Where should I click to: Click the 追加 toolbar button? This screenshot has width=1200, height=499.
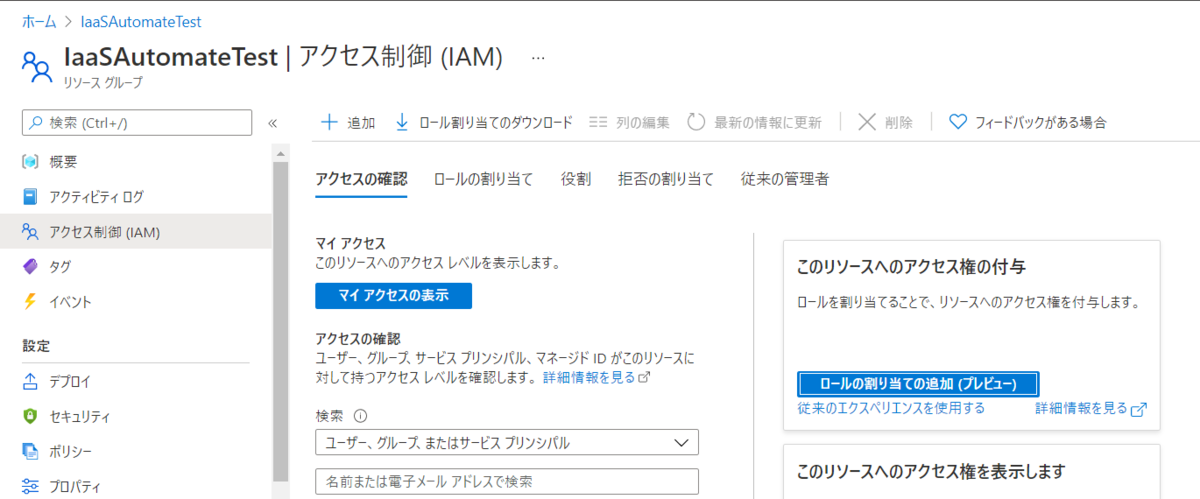[x=347, y=122]
